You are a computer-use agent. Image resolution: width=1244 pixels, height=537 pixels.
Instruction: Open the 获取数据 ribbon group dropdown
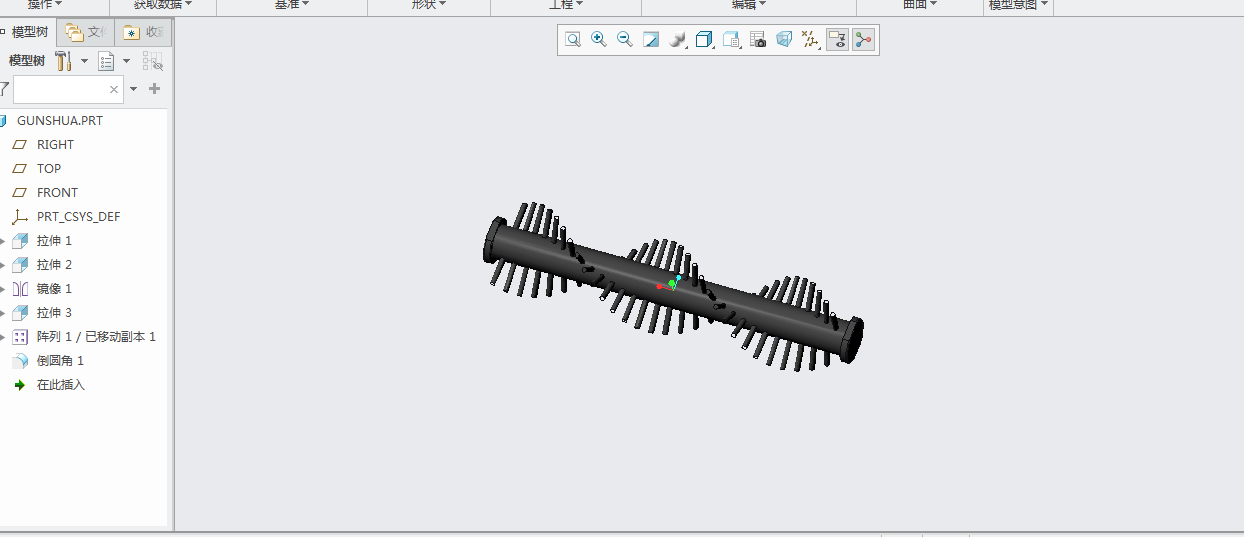[163, 5]
